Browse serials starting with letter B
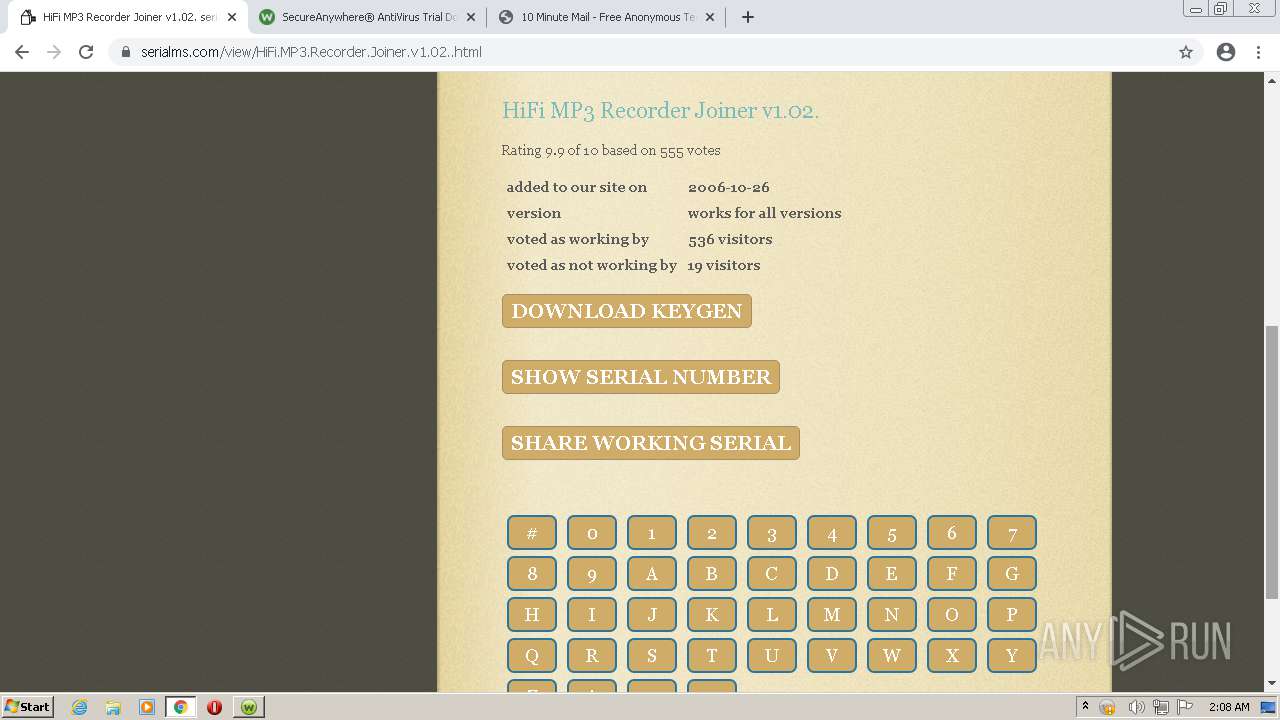 click(x=712, y=574)
